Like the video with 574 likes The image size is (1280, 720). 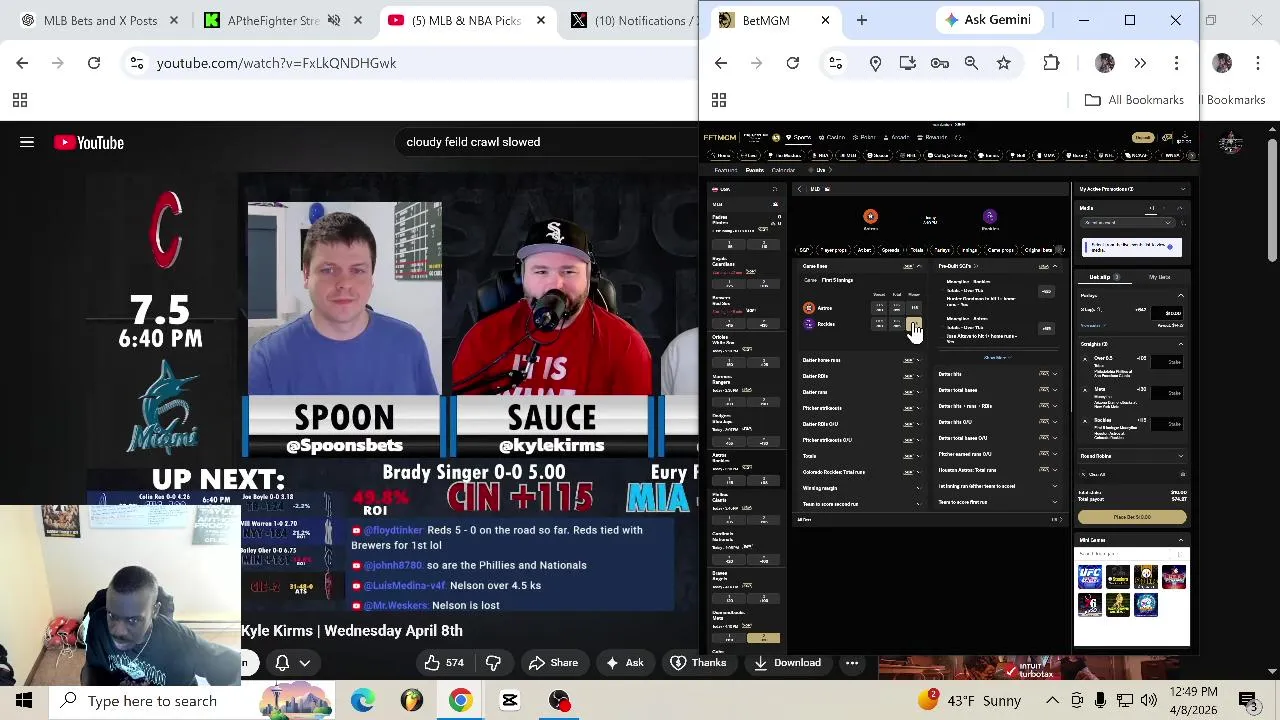pos(443,662)
